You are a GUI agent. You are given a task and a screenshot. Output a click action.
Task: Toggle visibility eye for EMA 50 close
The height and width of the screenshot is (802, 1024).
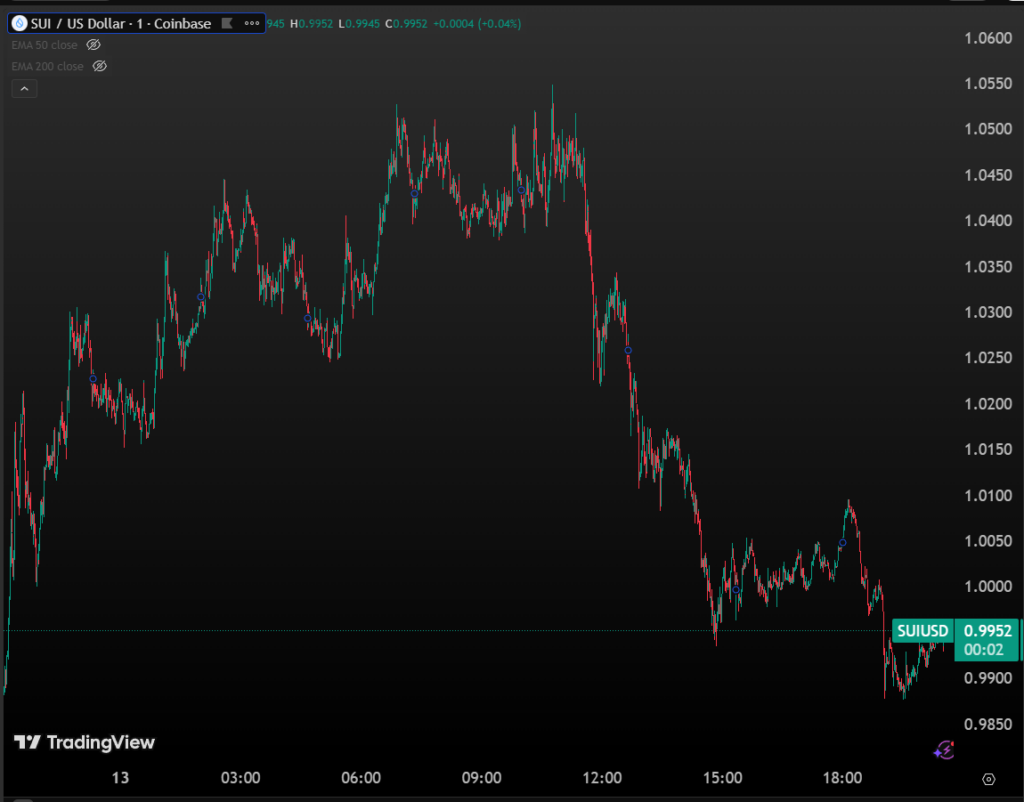[x=94, y=45]
